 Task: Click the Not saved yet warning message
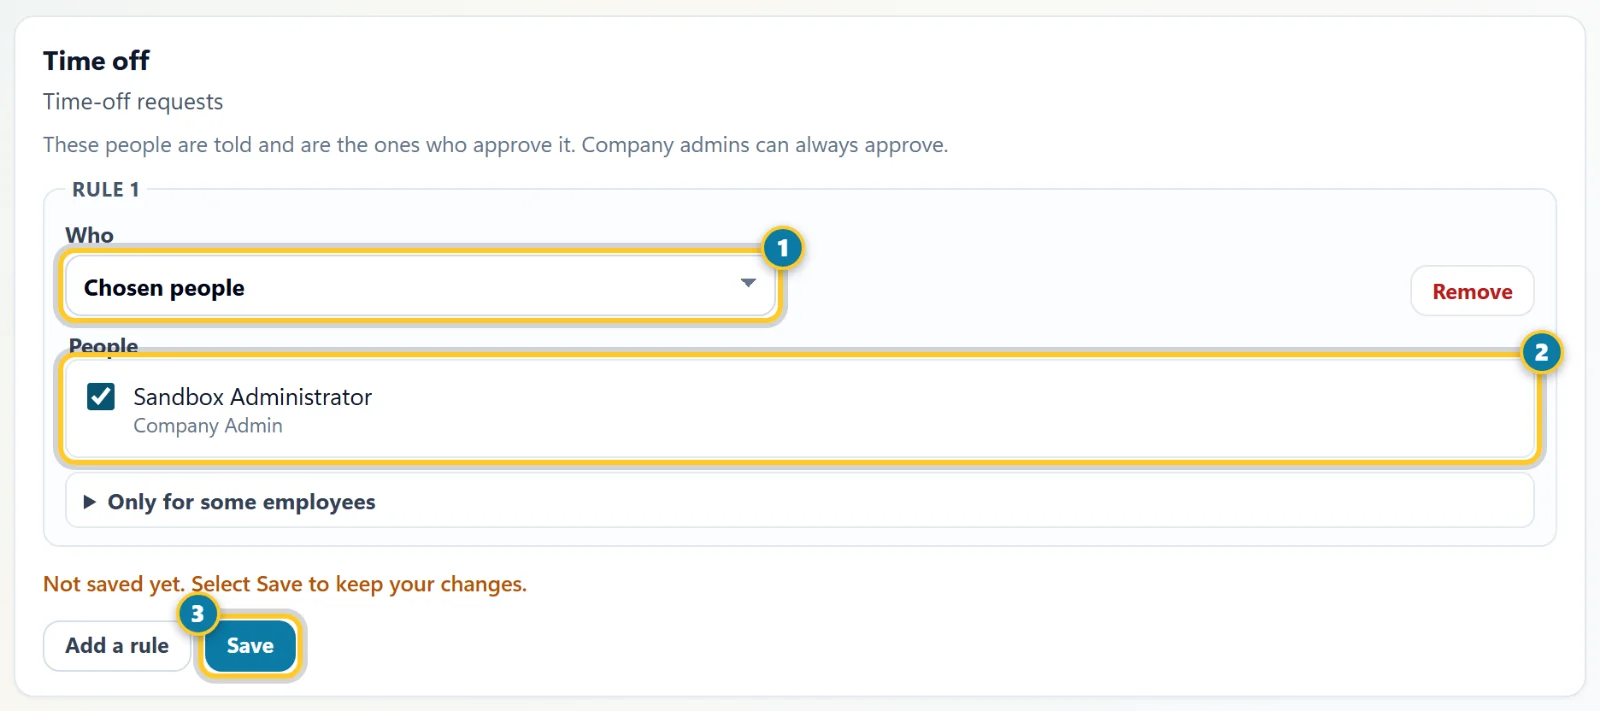[x=285, y=584]
